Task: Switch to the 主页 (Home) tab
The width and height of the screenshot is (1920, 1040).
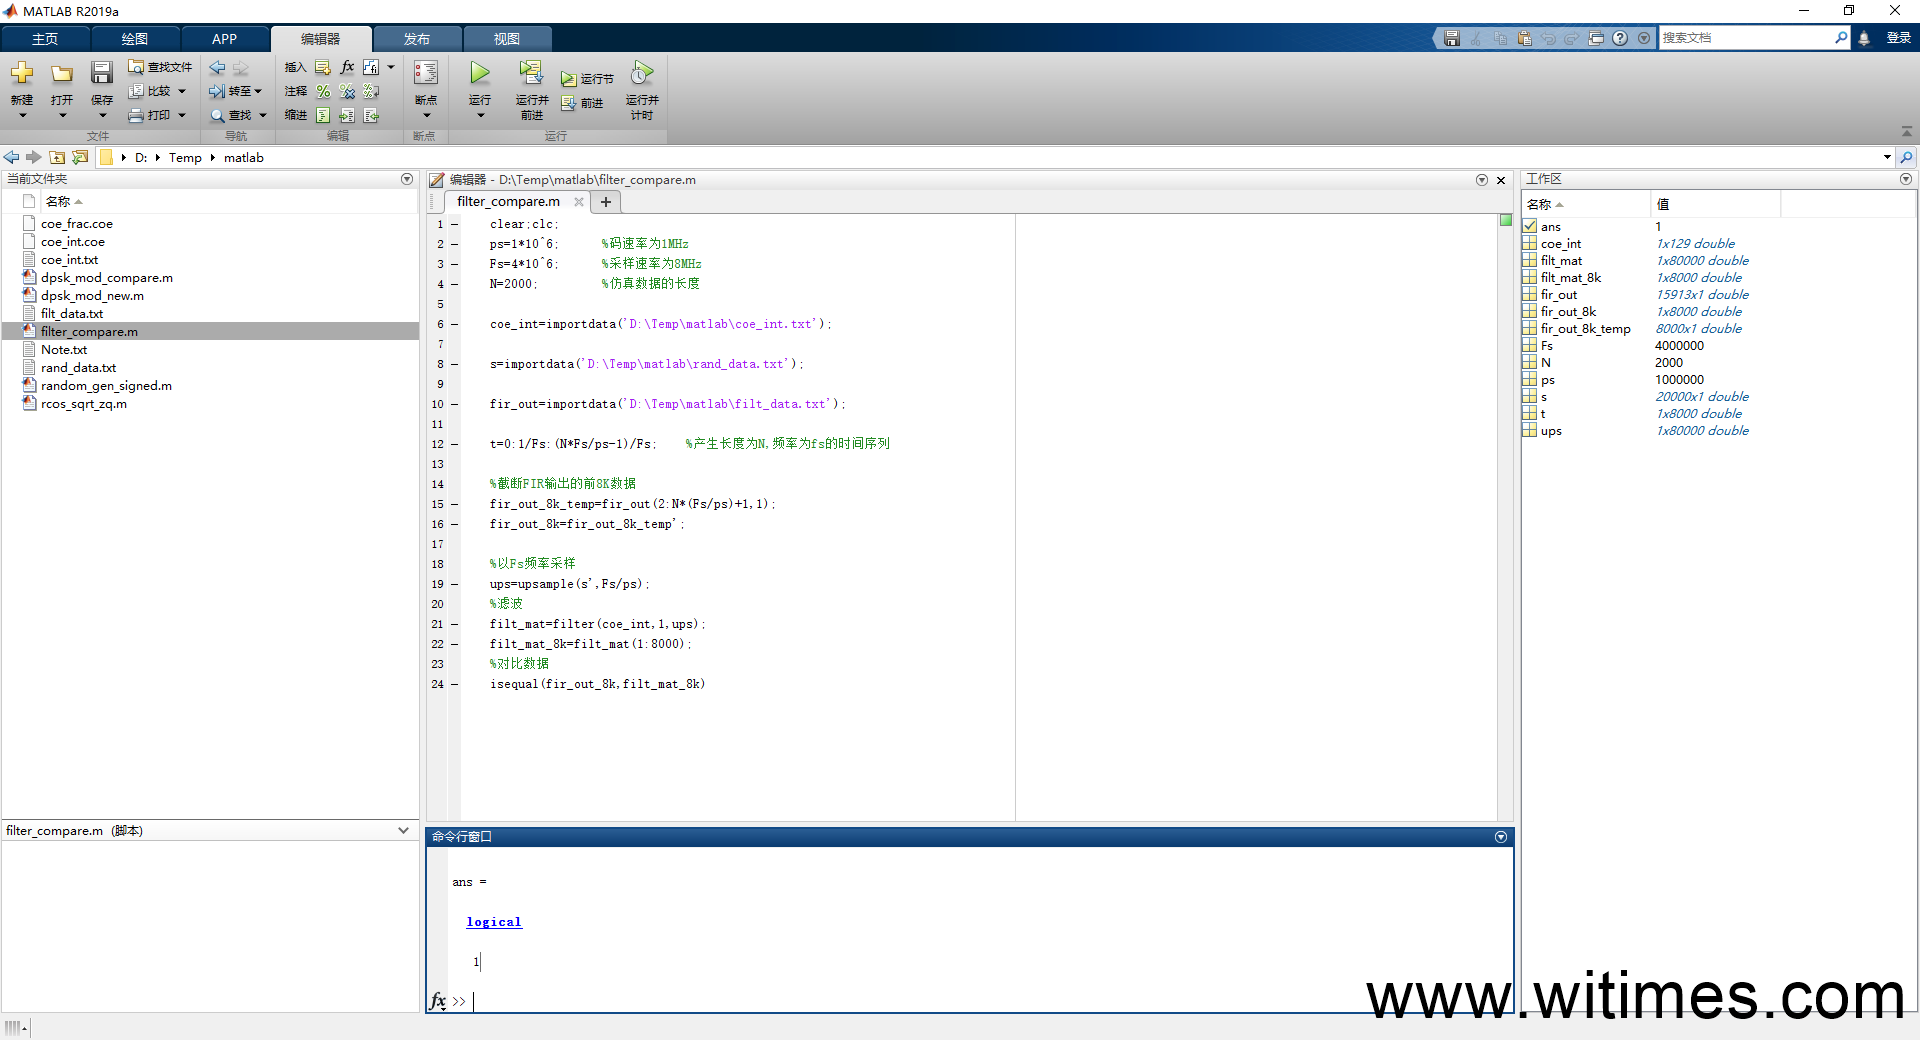Action: pyautogui.click(x=45, y=39)
